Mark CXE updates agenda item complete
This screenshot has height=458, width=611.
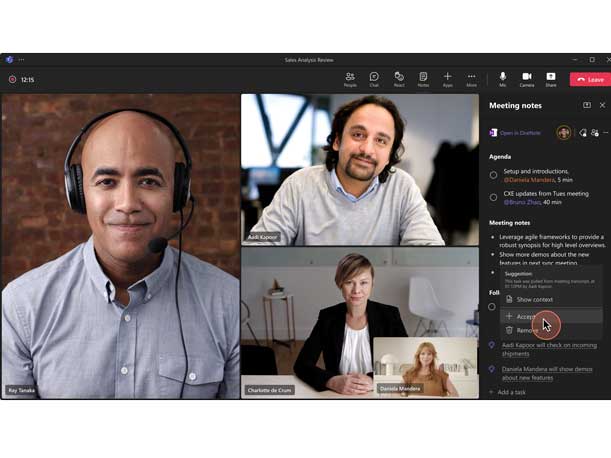click(493, 197)
